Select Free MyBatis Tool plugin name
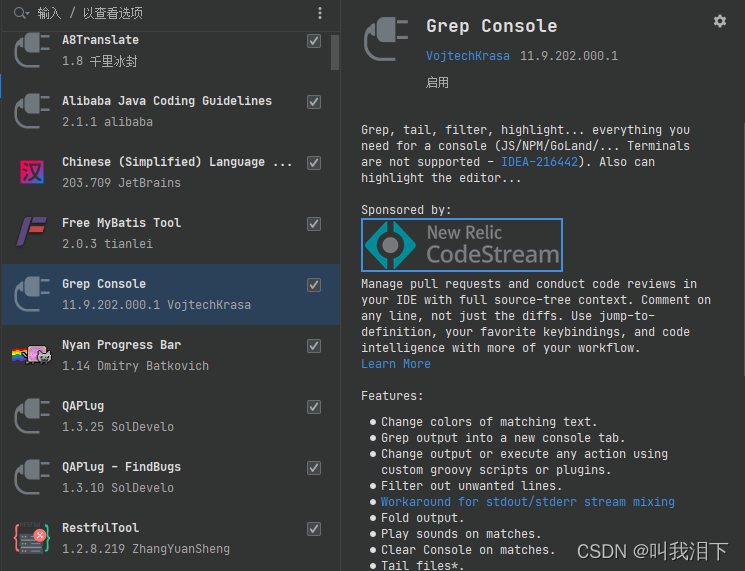The width and height of the screenshot is (745, 571). tap(121, 223)
